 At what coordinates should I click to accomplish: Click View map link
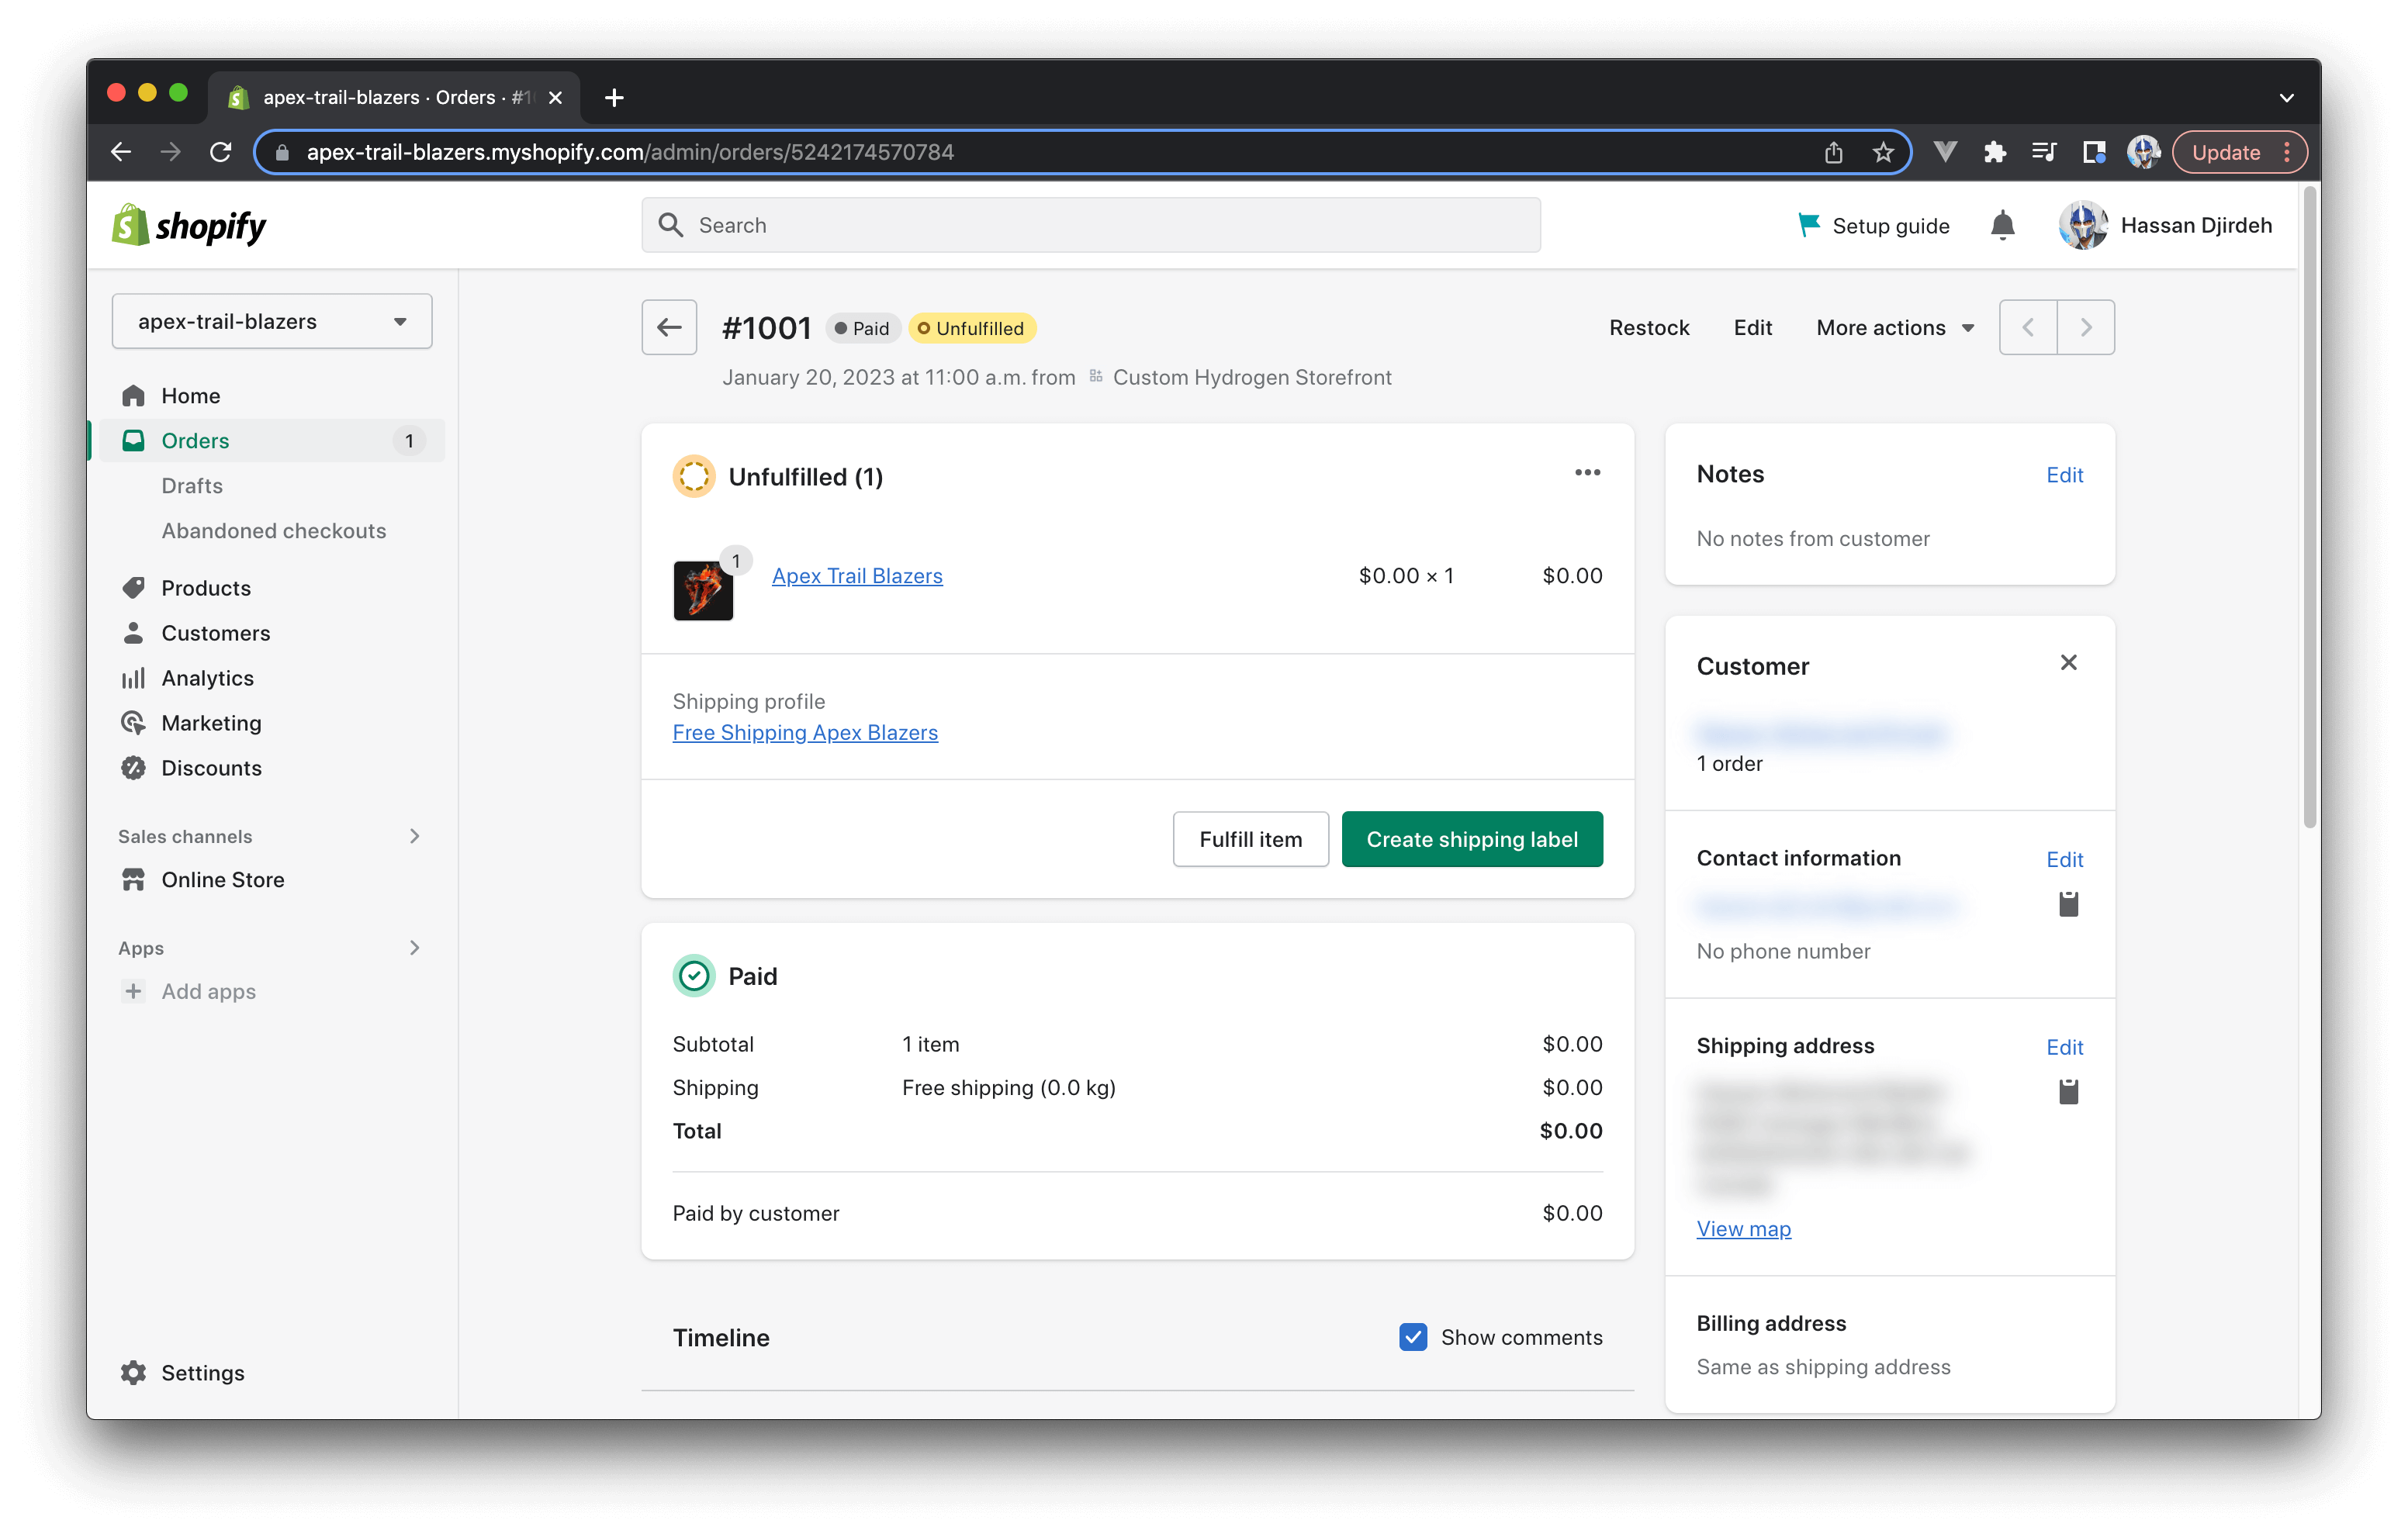point(1743,1228)
